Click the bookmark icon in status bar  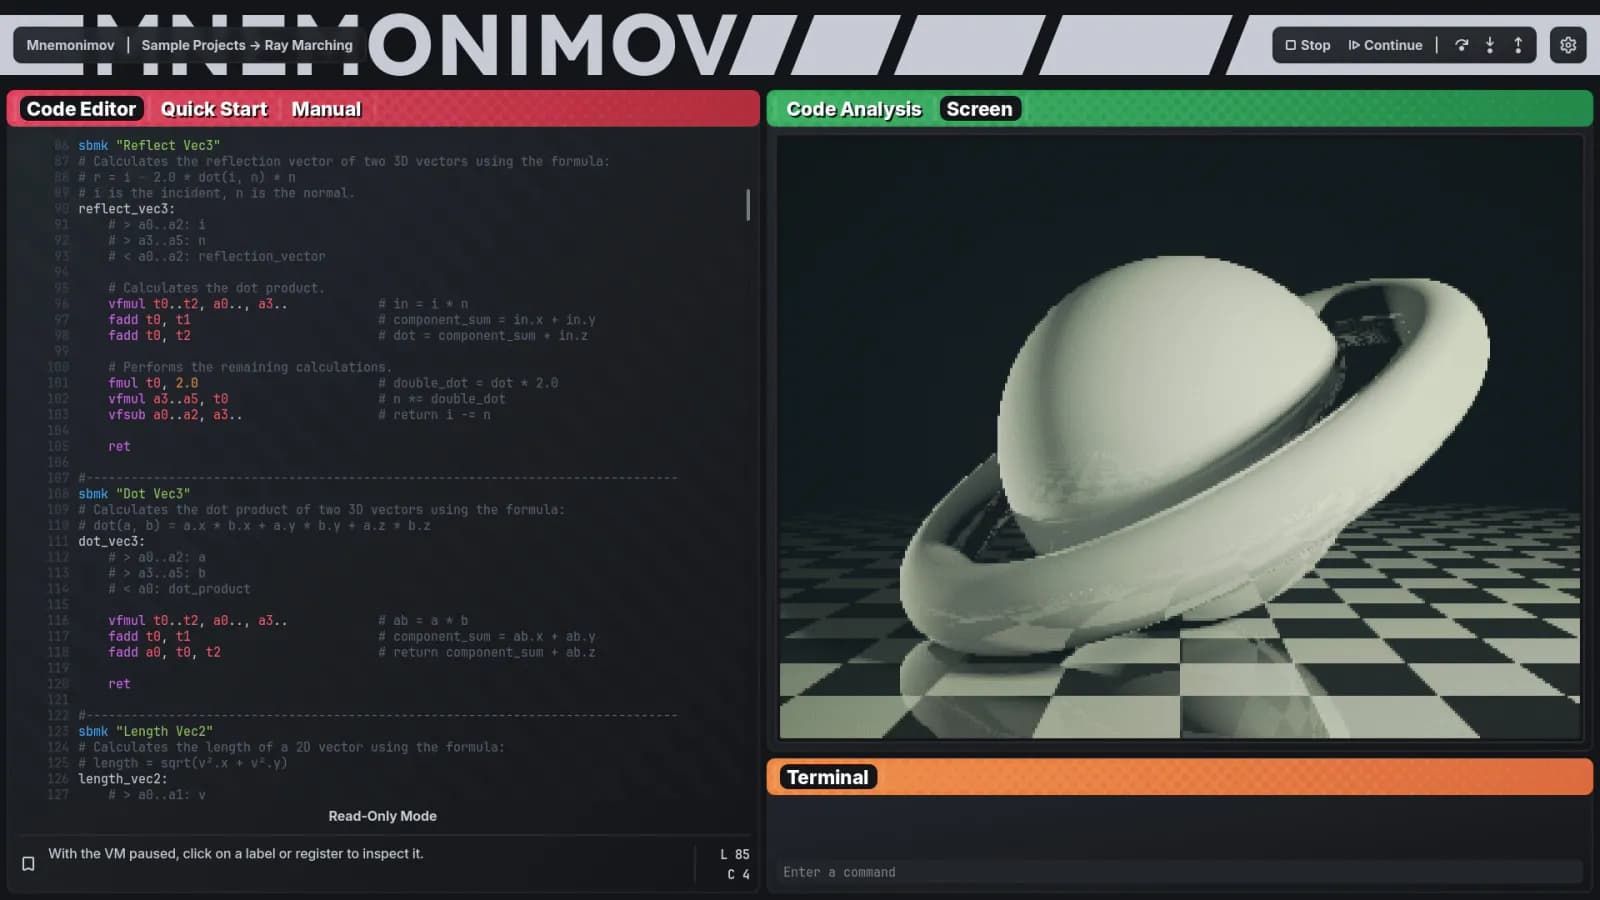click(28, 863)
